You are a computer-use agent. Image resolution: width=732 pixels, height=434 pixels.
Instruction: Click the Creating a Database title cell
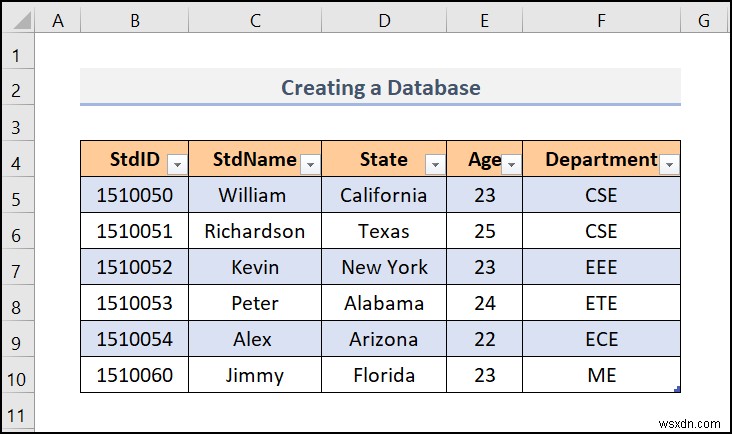(380, 88)
